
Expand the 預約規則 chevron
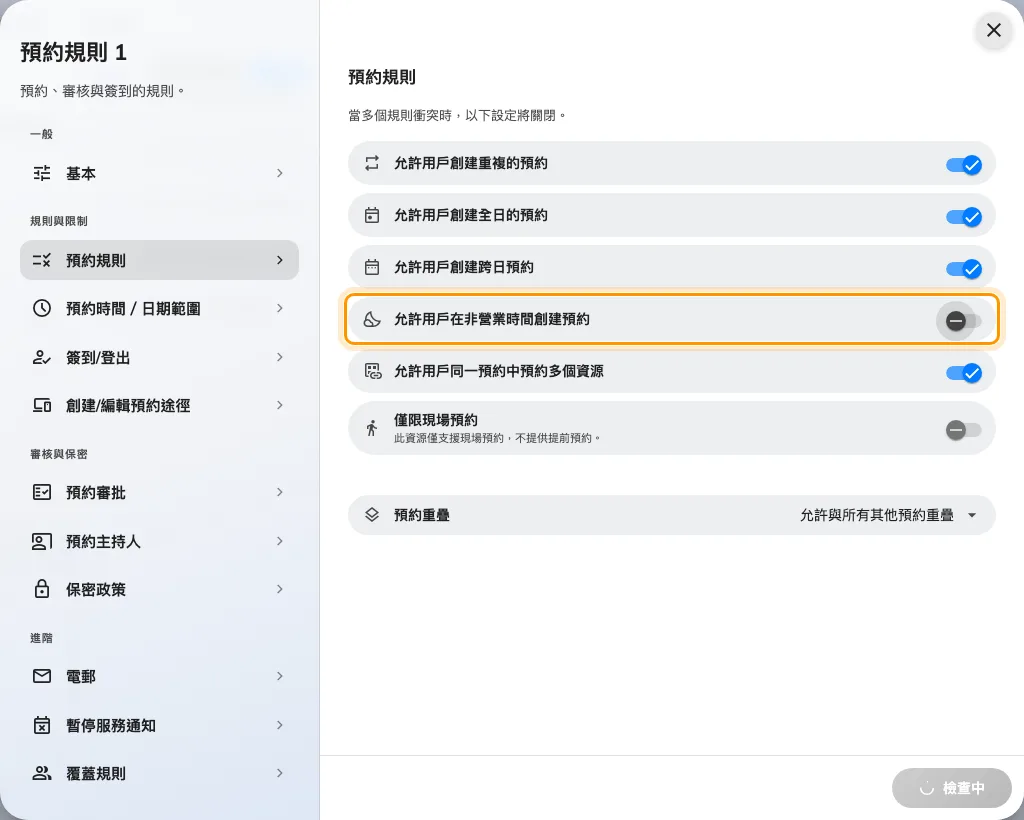click(280, 260)
